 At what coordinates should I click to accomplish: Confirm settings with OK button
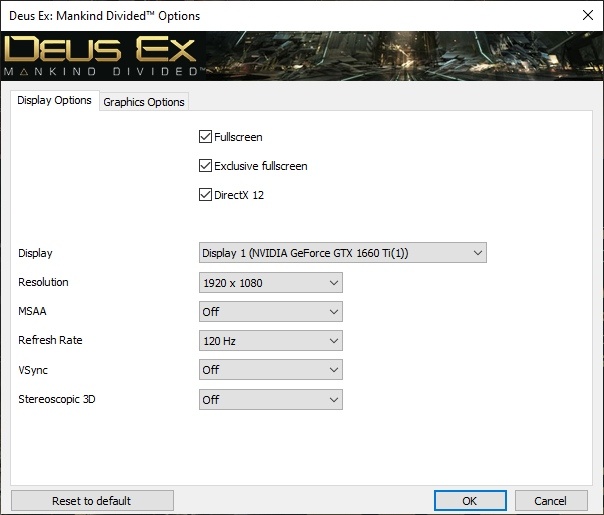pyautogui.click(x=470, y=501)
